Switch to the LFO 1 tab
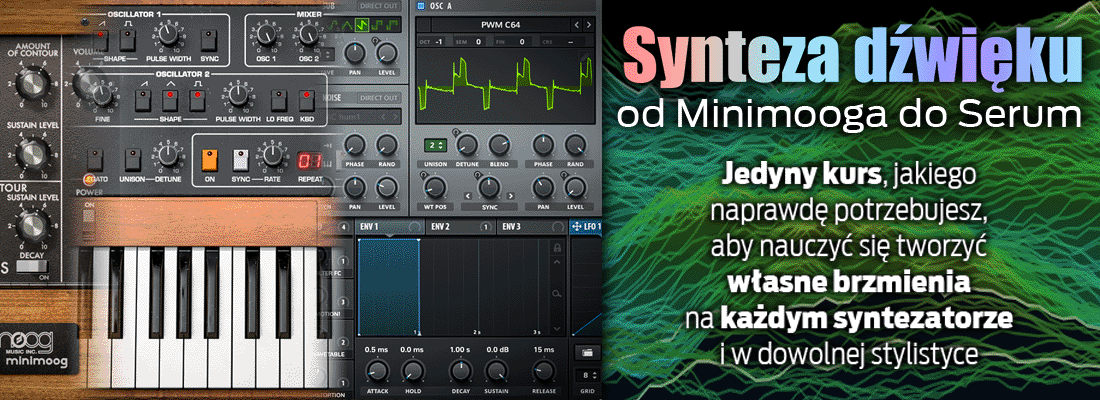Screen dimensions: 1100x400 [x=586, y=227]
